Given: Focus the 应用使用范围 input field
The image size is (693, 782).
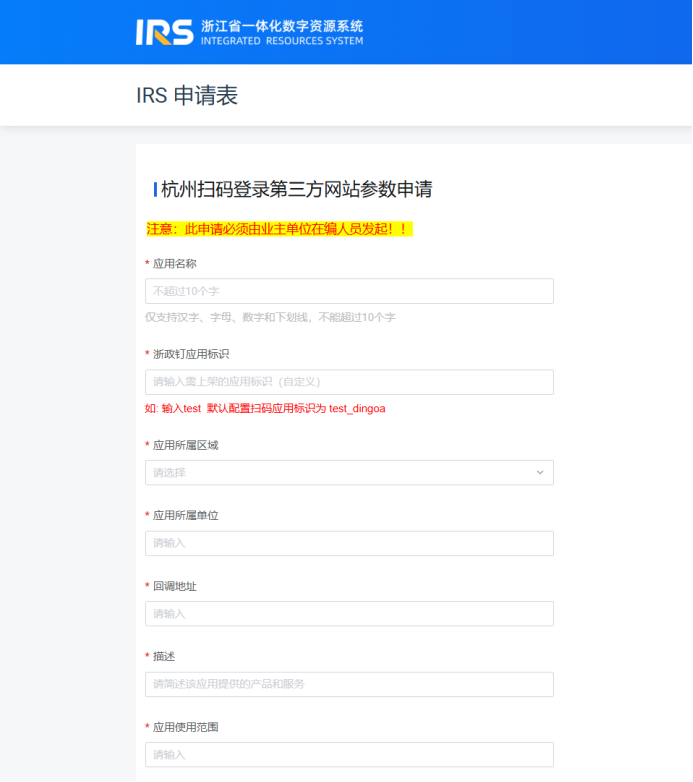Looking at the screenshot, I should tap(349, 755).
